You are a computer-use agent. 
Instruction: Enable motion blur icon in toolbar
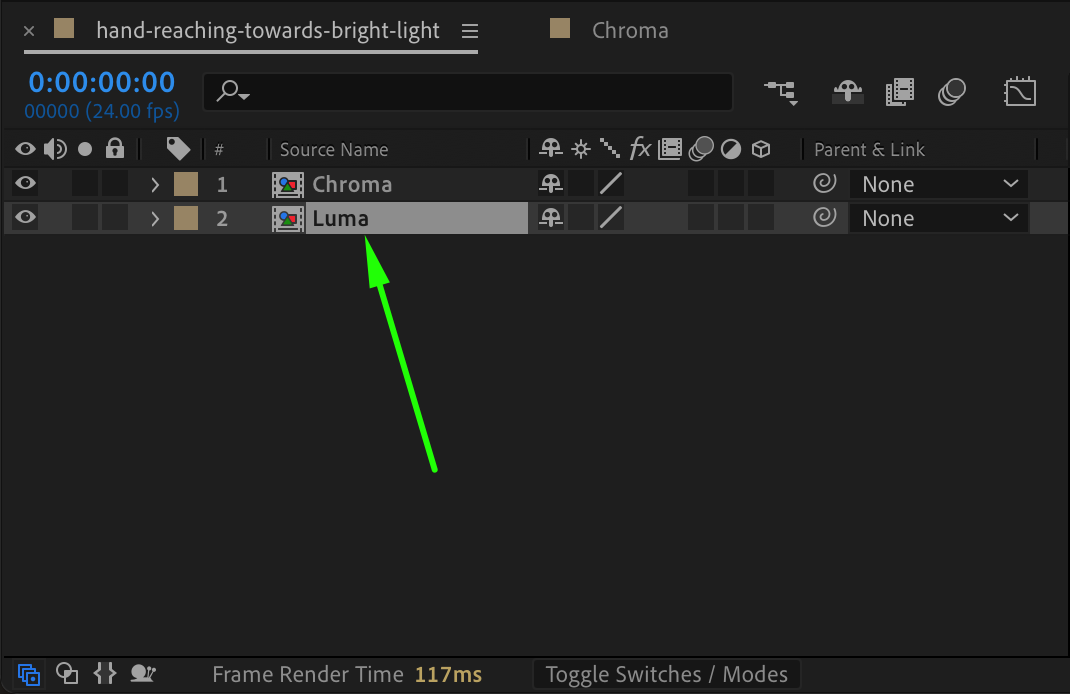[951, 92]
